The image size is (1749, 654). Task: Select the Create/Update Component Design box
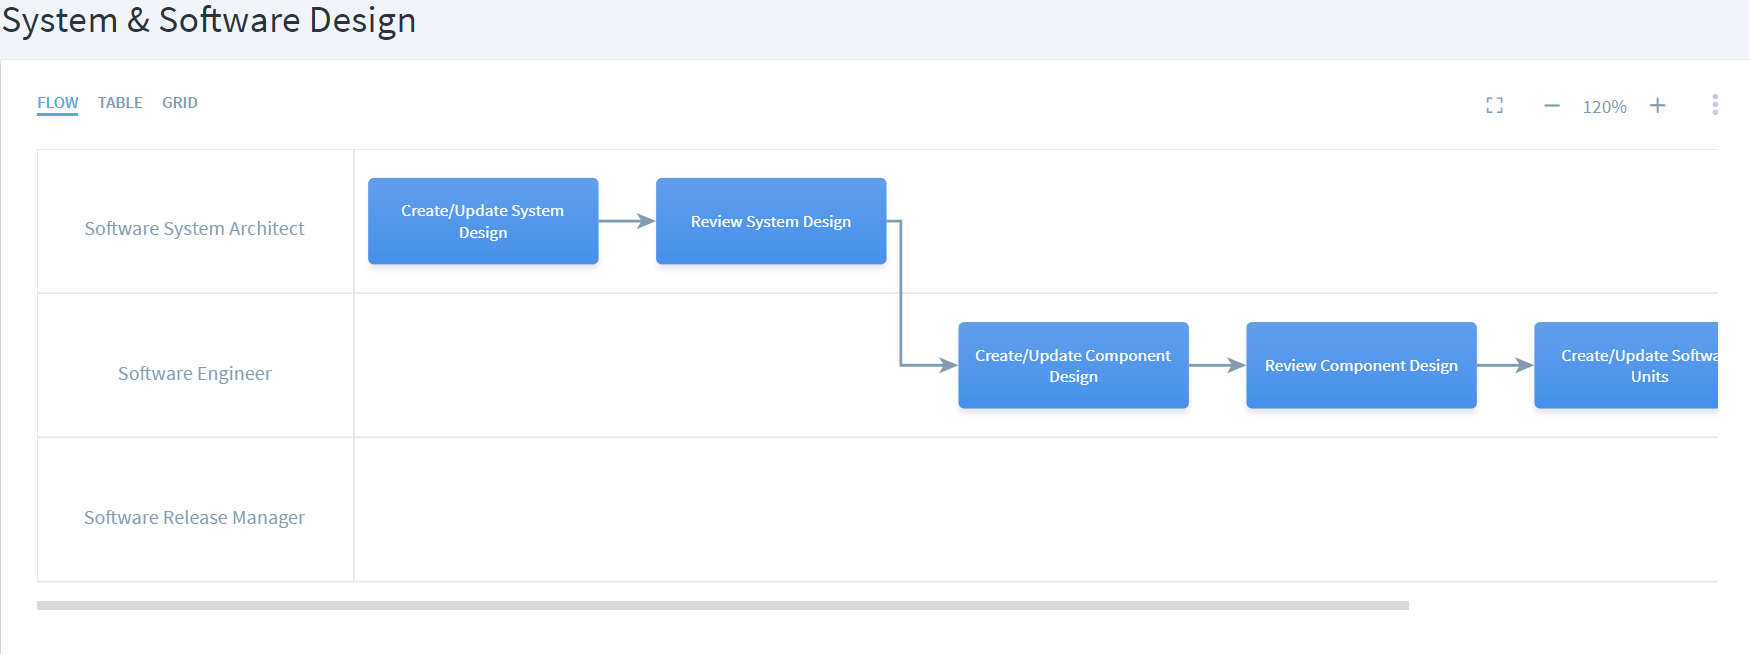(1073, 365)
